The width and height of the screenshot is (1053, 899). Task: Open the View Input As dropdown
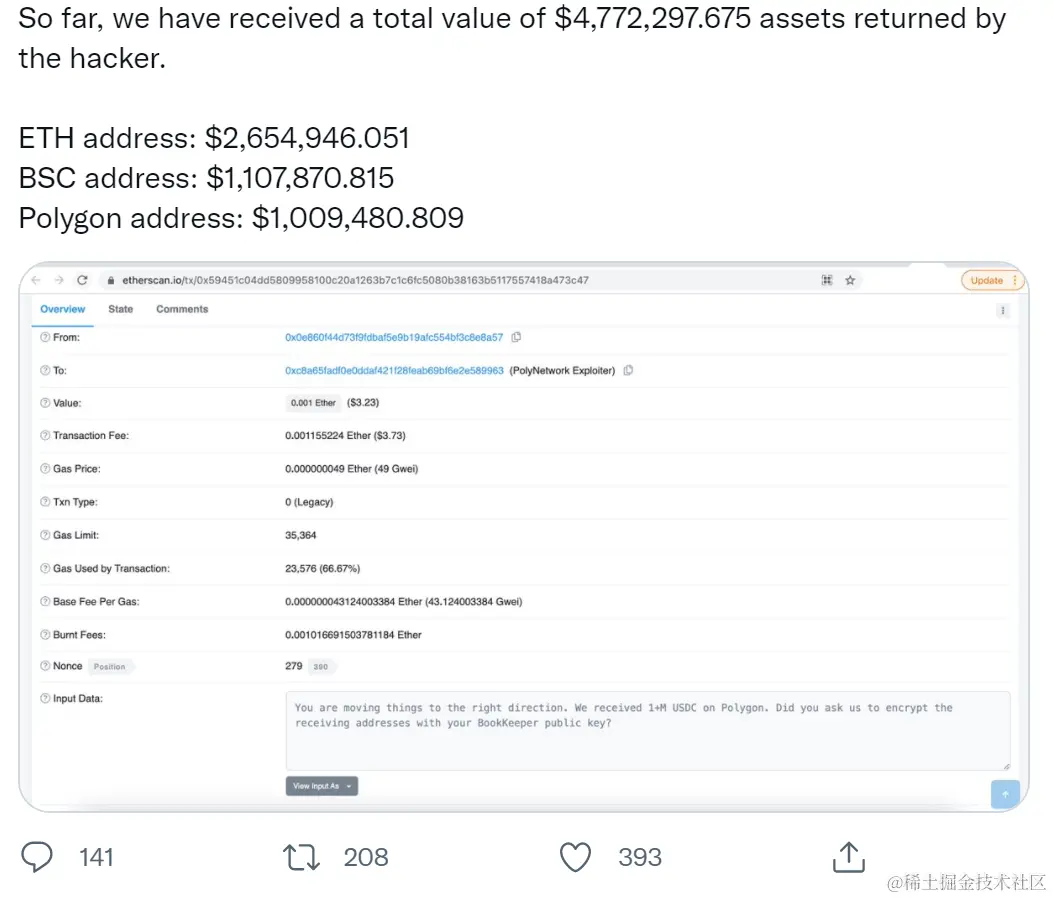tap(321, 786)
